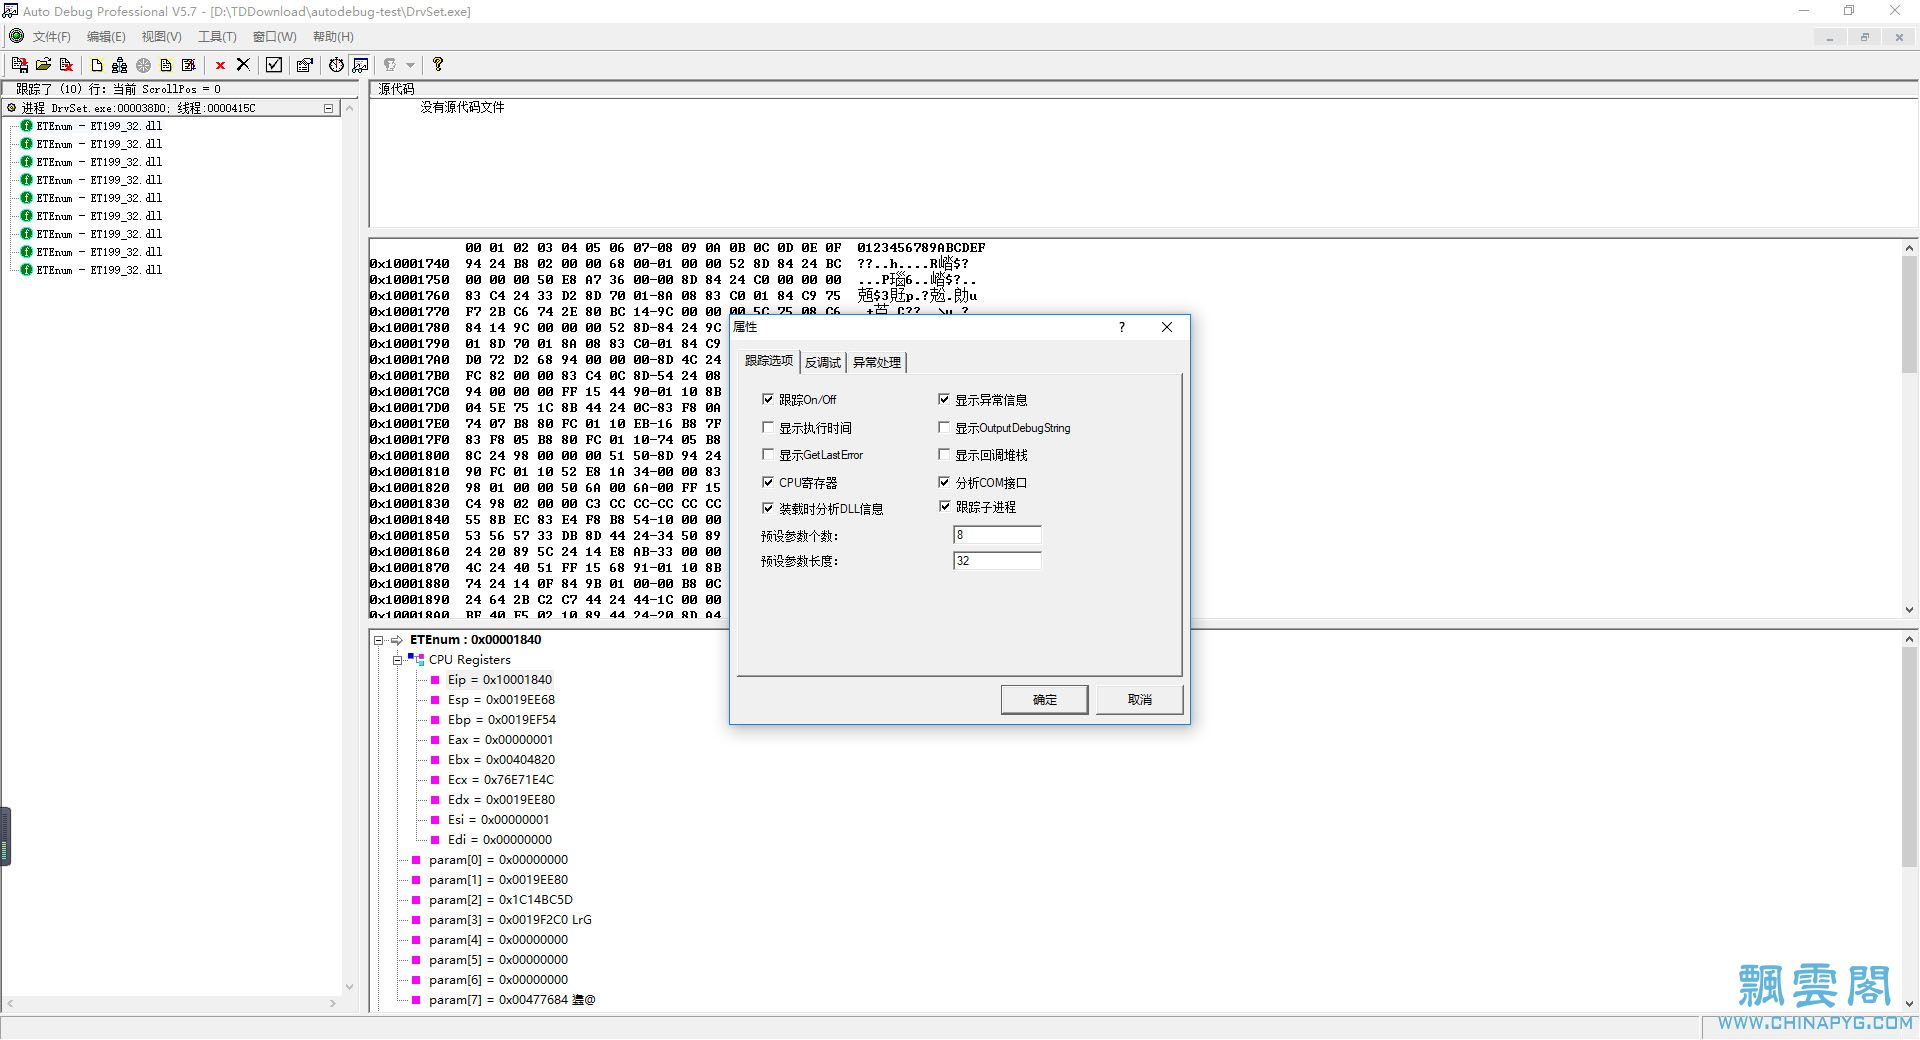Toggle the 分析COM接口 checkbox
This screenshot has width=1920, height=1040.
pos(944,482)
